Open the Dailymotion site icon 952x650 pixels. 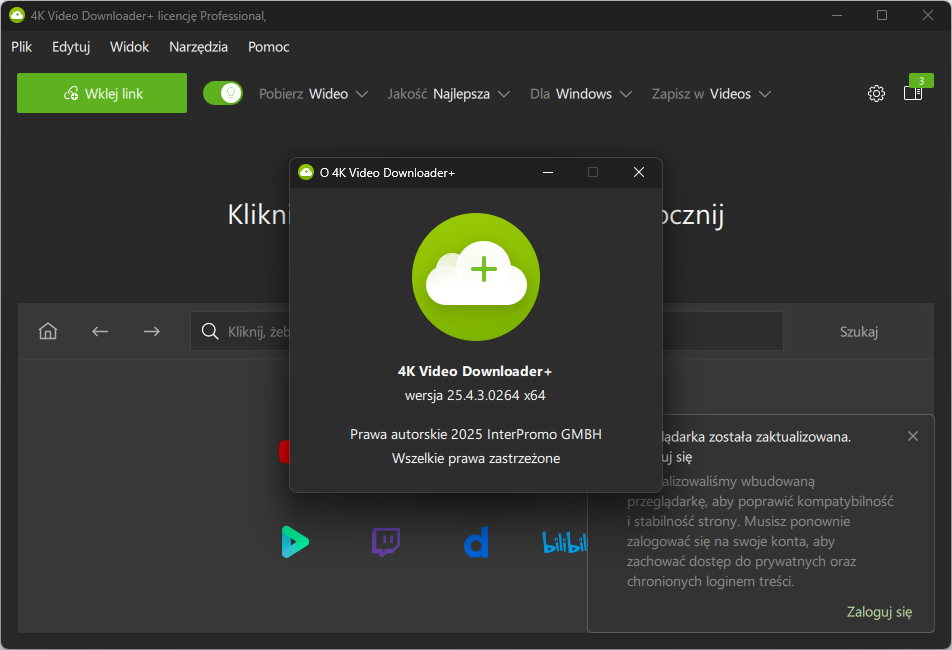(x=476, y=542)
